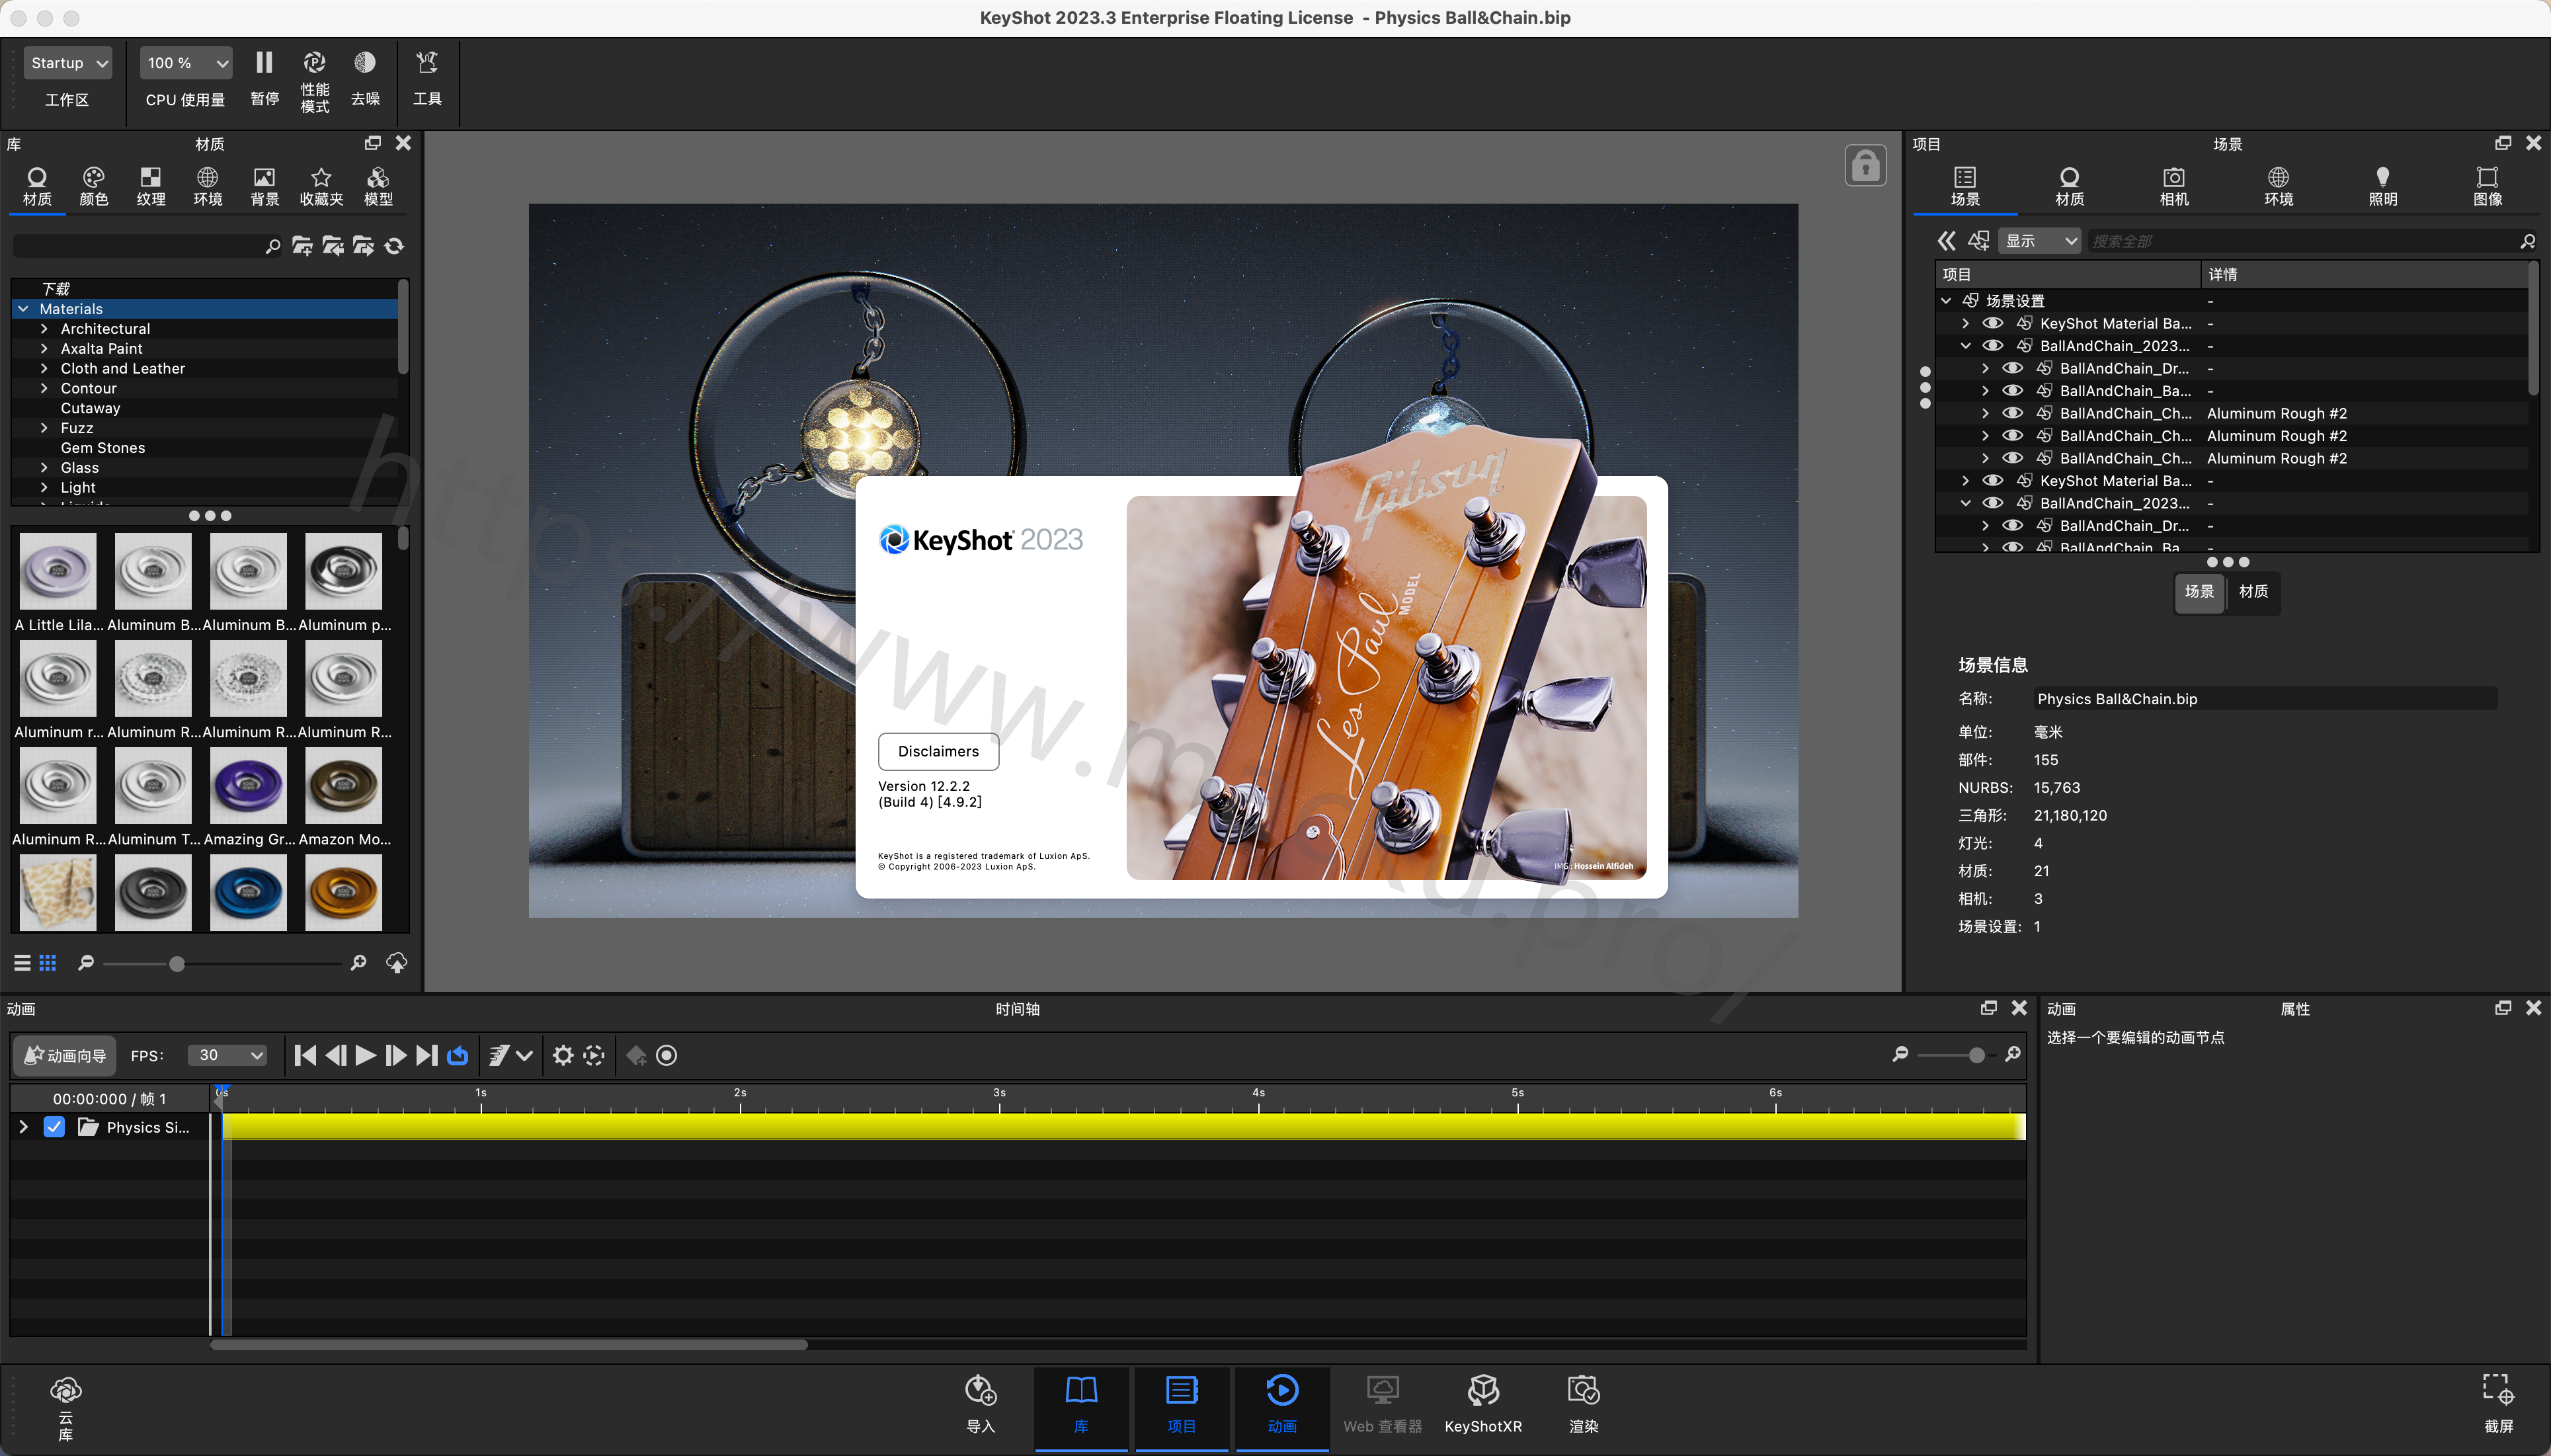Screen dimensions: 2551x1456
Task: Toggle visibility of first BallAndChain_Dr... item
Action: [x=2013, y=368]
